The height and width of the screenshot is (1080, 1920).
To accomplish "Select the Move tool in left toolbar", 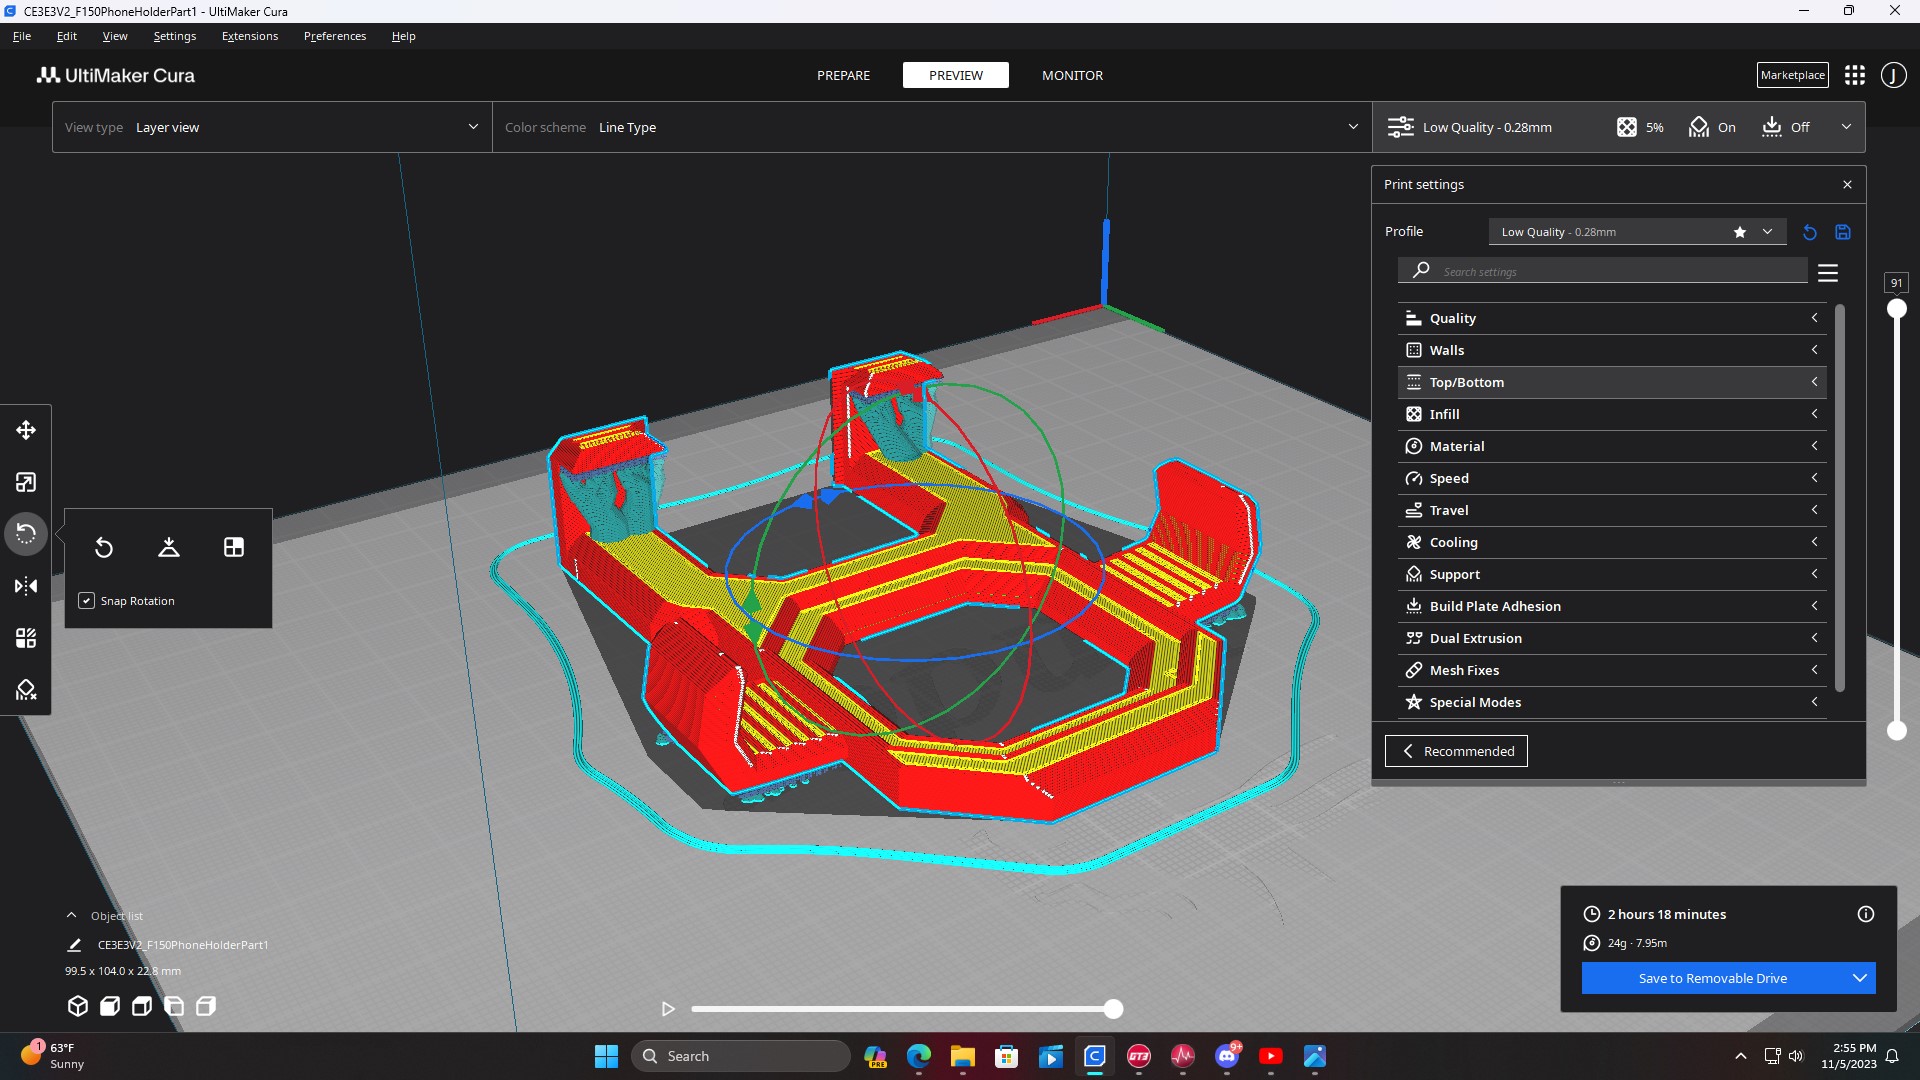I will coord(26,430).
